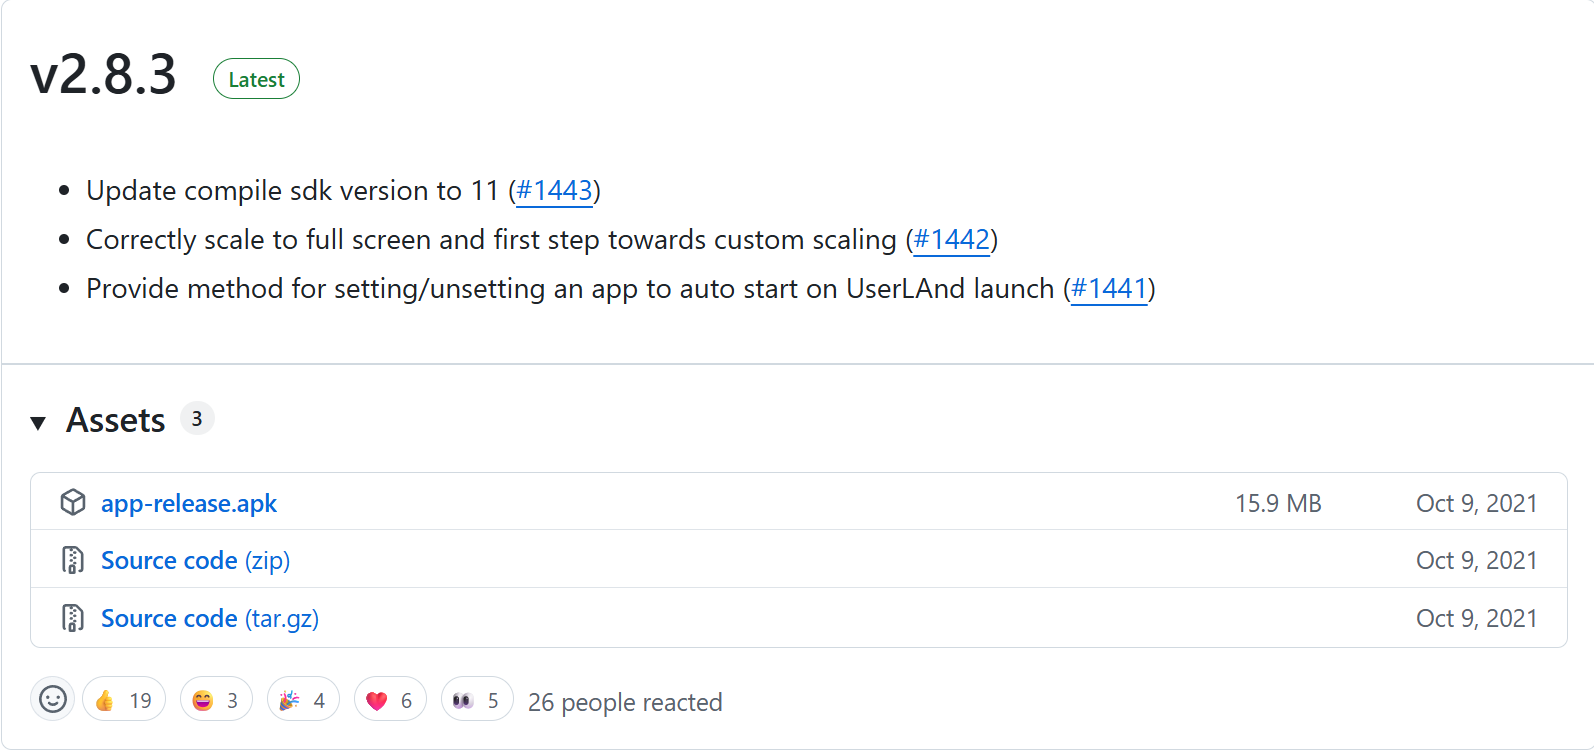The height and width of the screenshot is (752, 1594).
Task: Open pull request #1441
Action: tap(1108, 289)
